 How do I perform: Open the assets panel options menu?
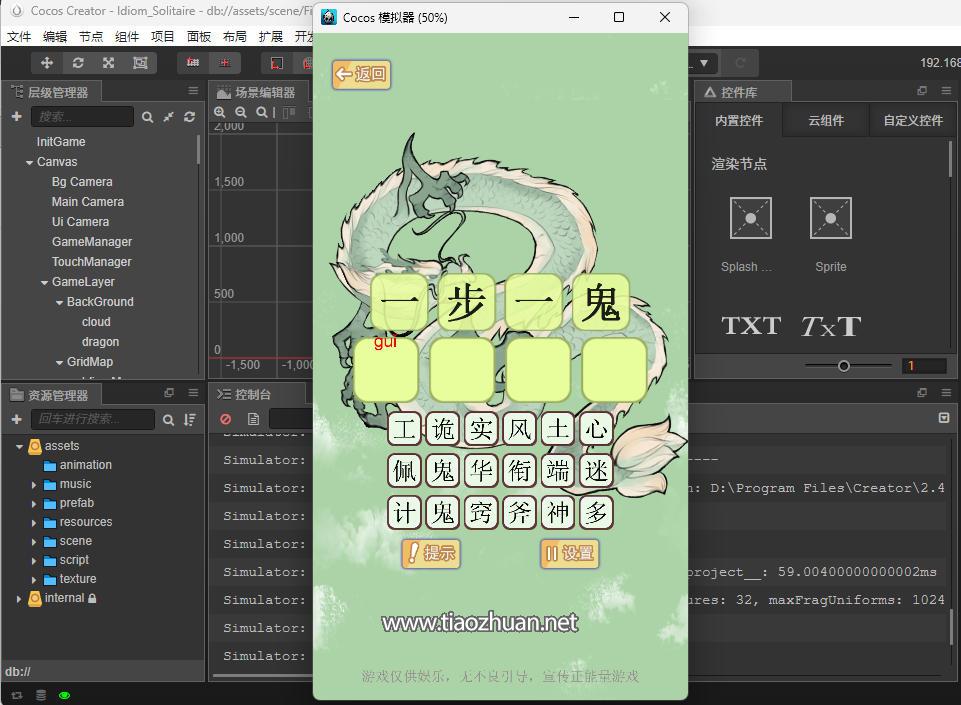193,393
